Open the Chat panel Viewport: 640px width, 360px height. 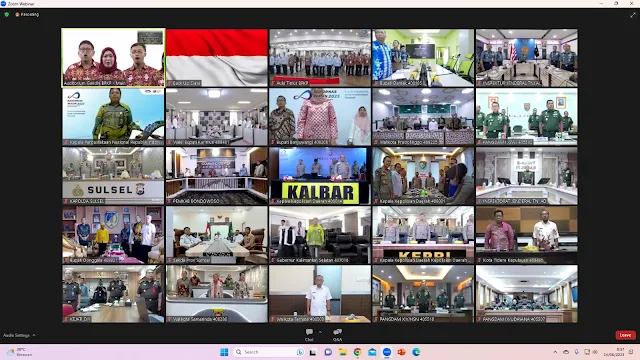(x=309, y=335)
